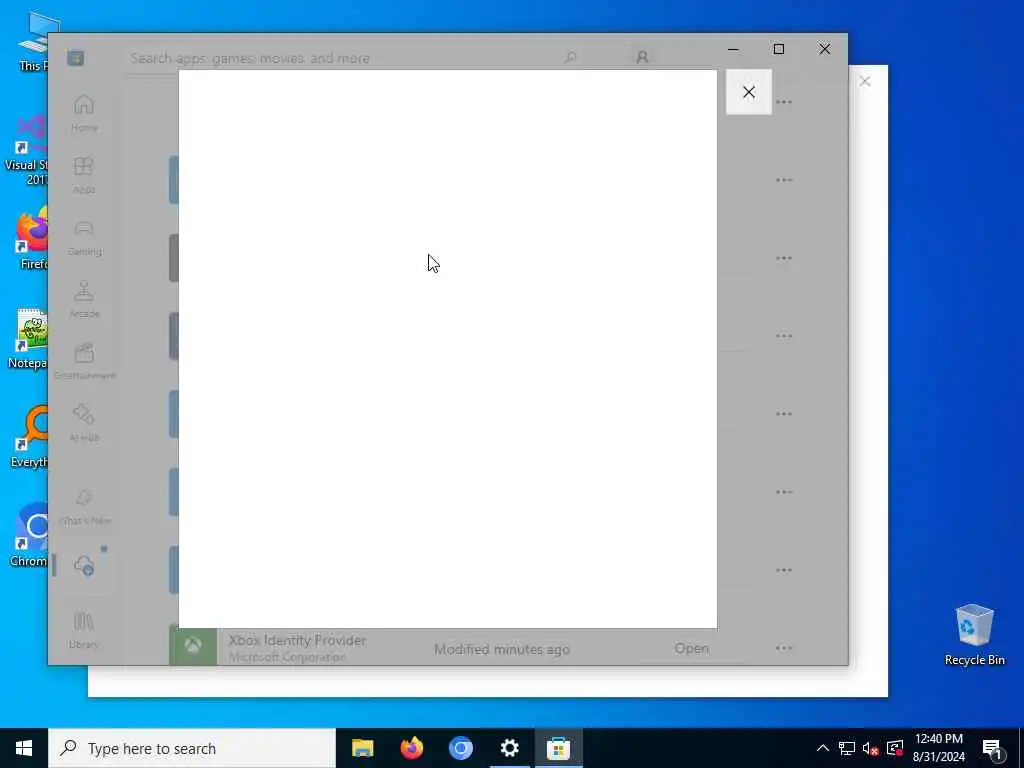This screenshot has height=768, width=1024.
Task: Open Recycle Bin on desktop
Action: 974,634
